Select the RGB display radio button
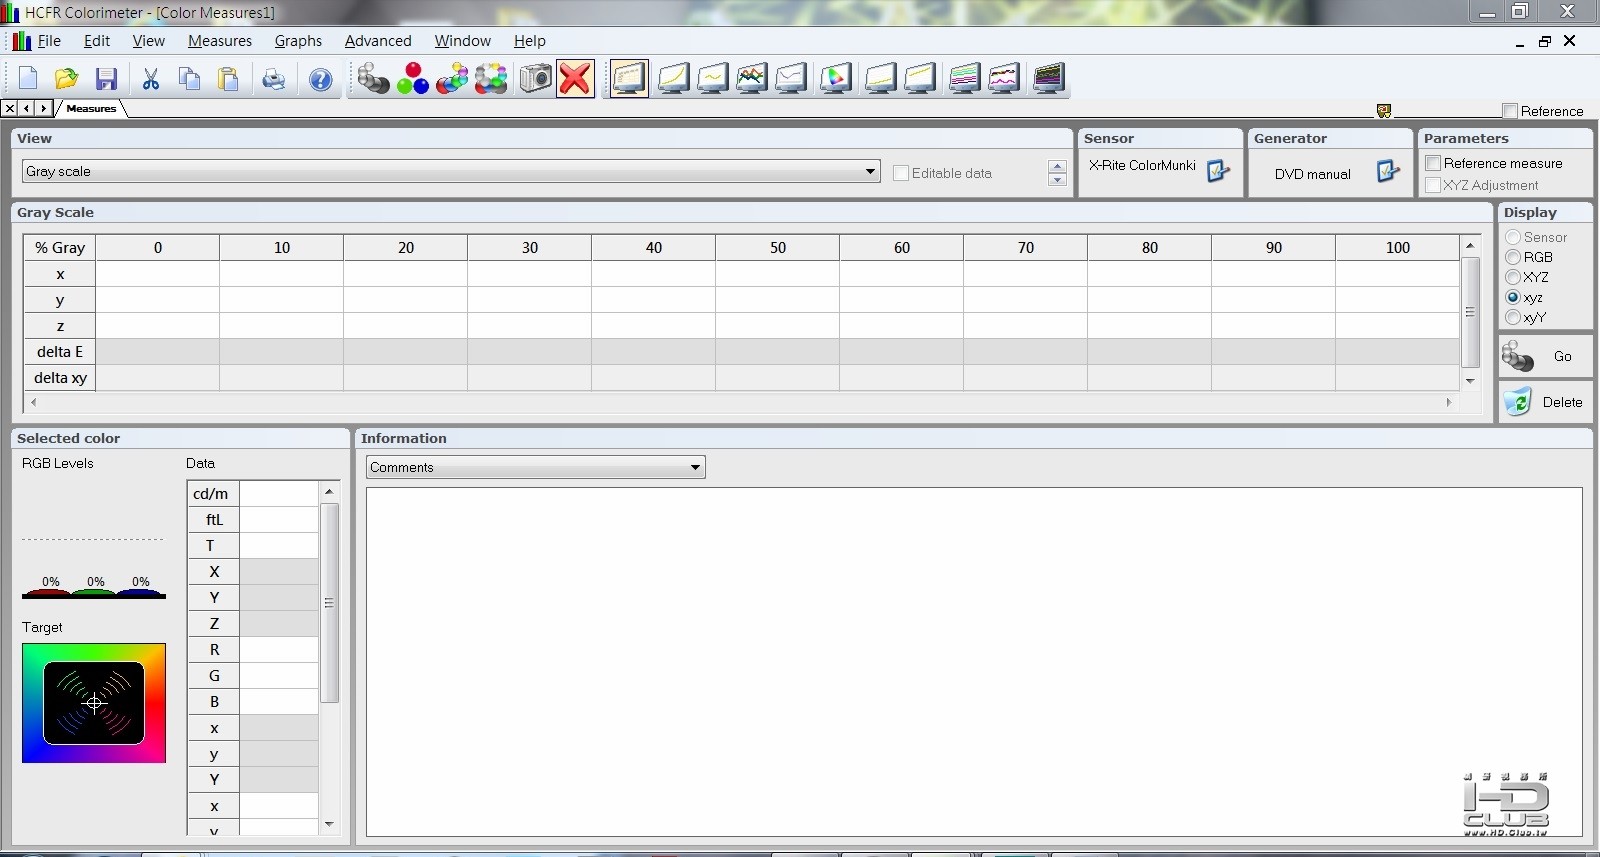Image resolution: width=1600 pixels, height=857 pixels. coord(1513,257)
